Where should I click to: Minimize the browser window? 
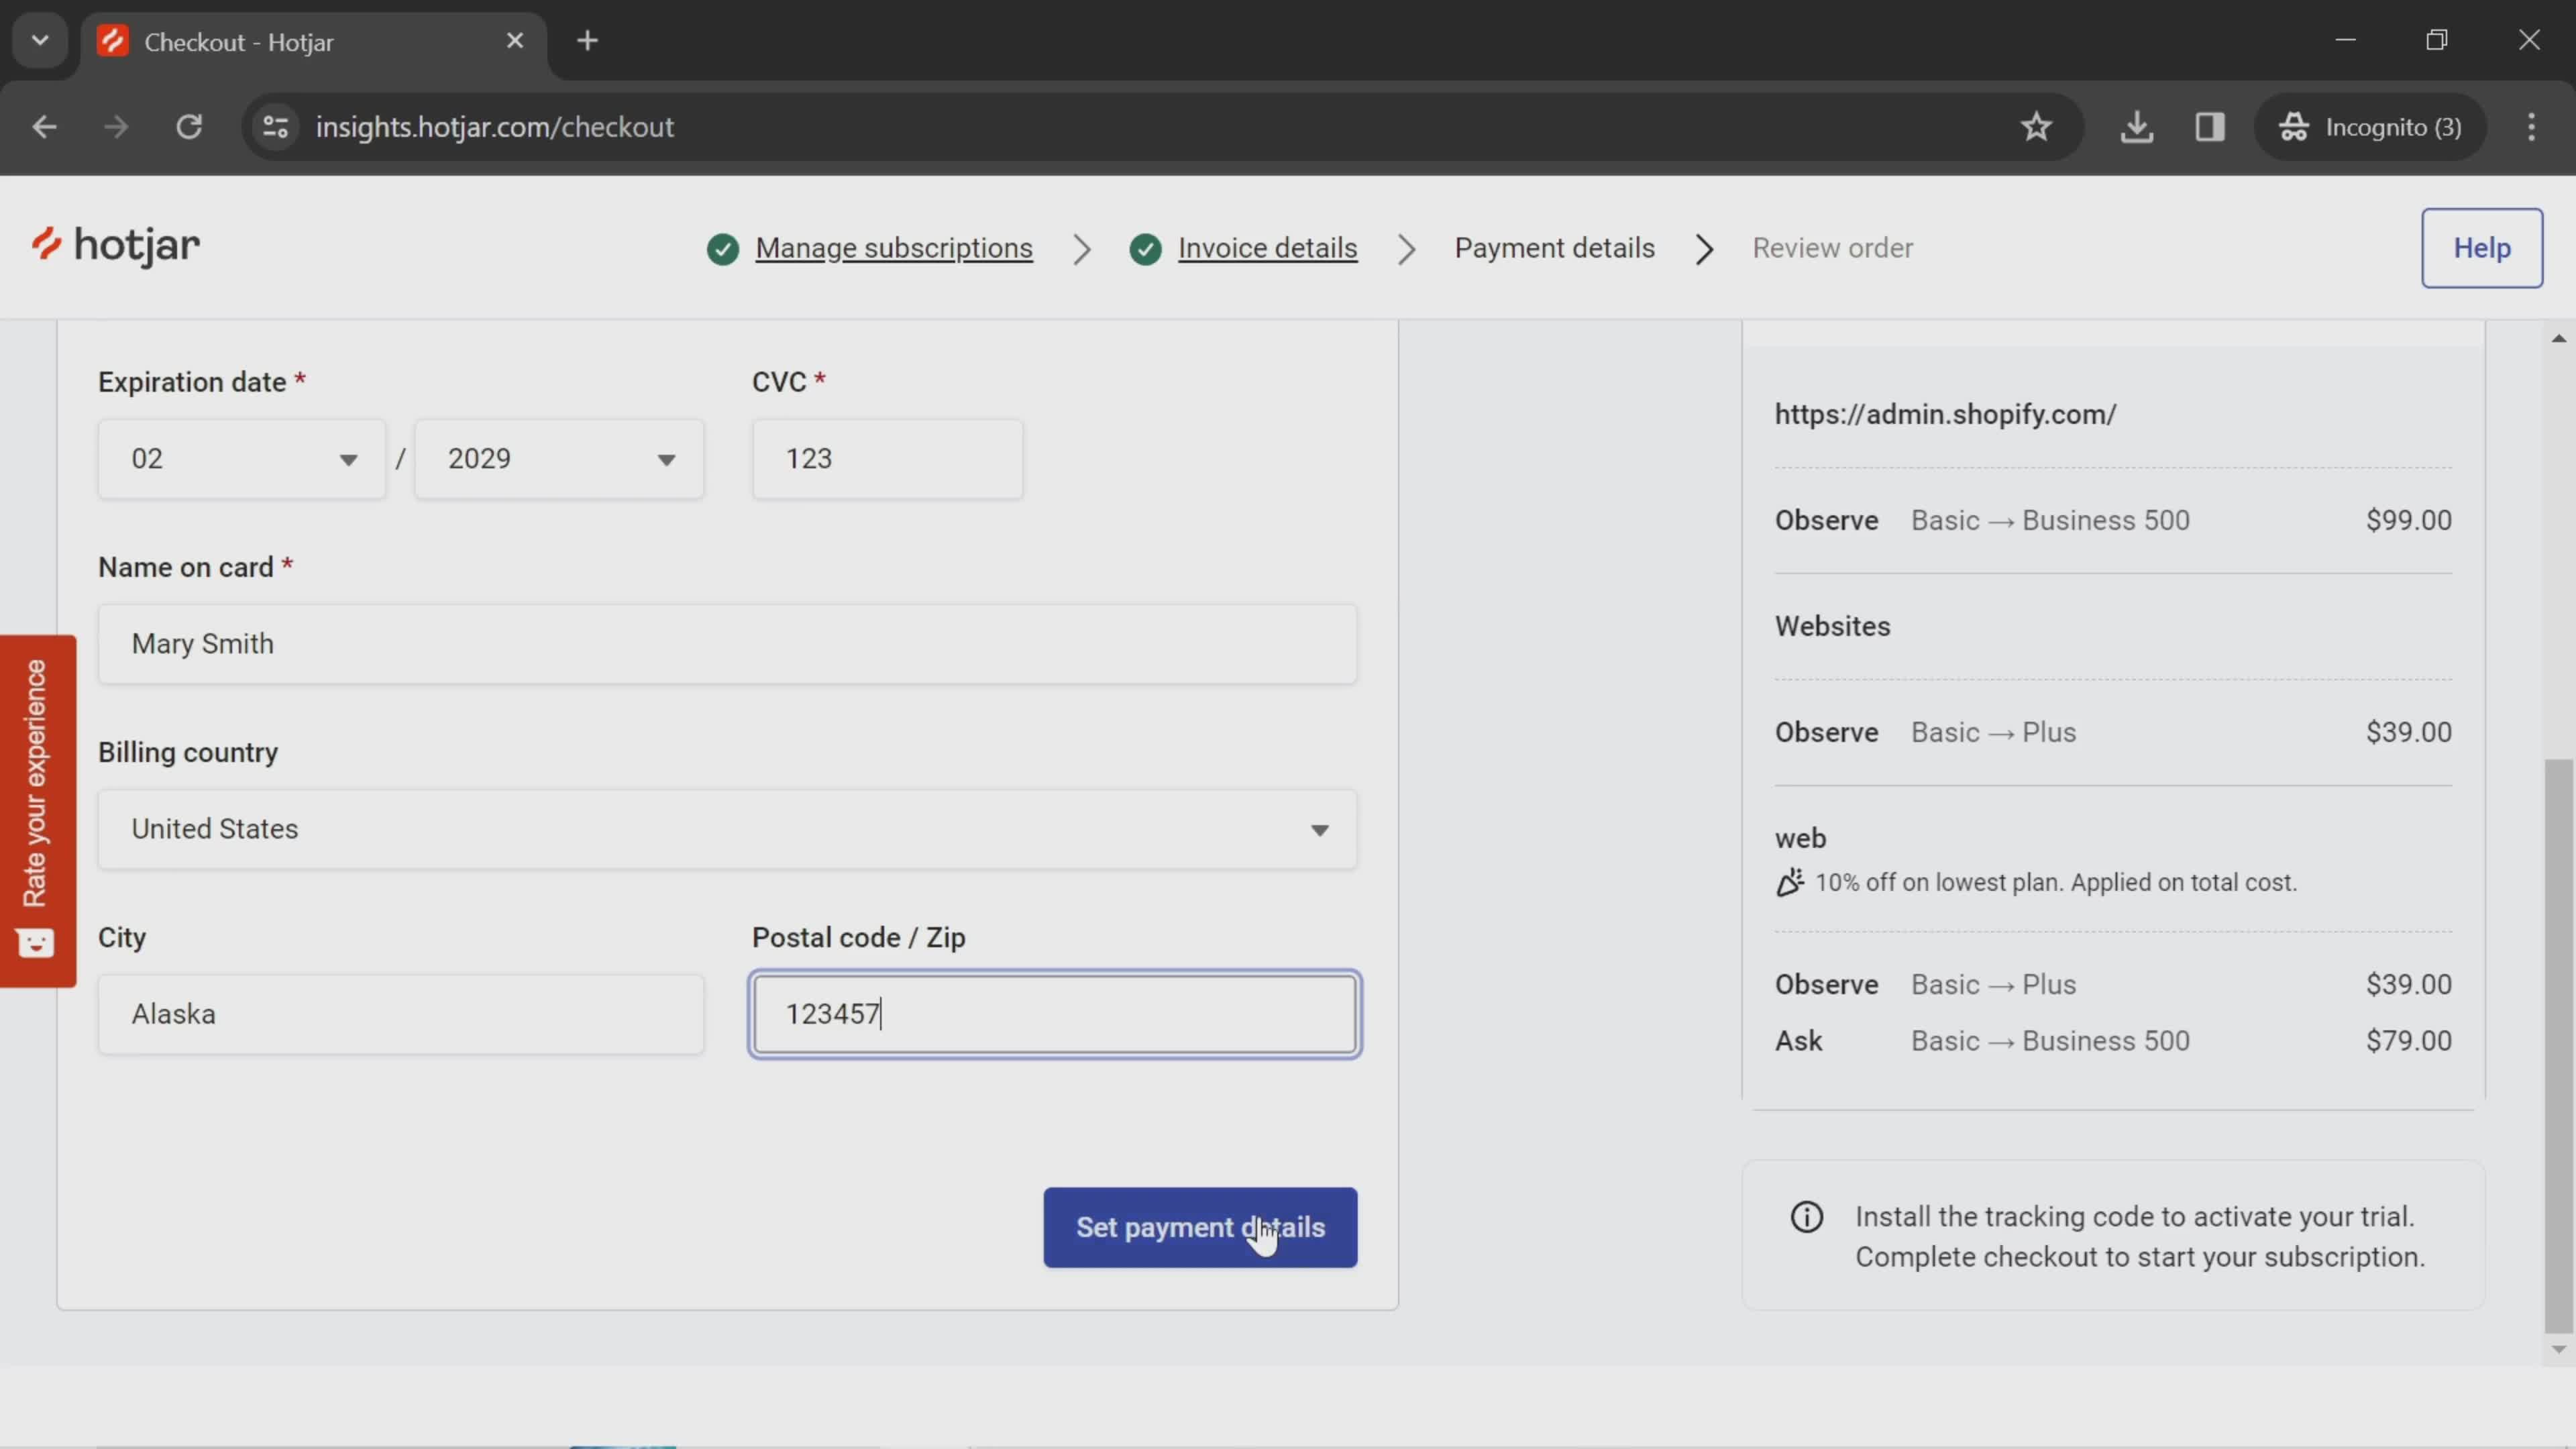pos(2345,40)
